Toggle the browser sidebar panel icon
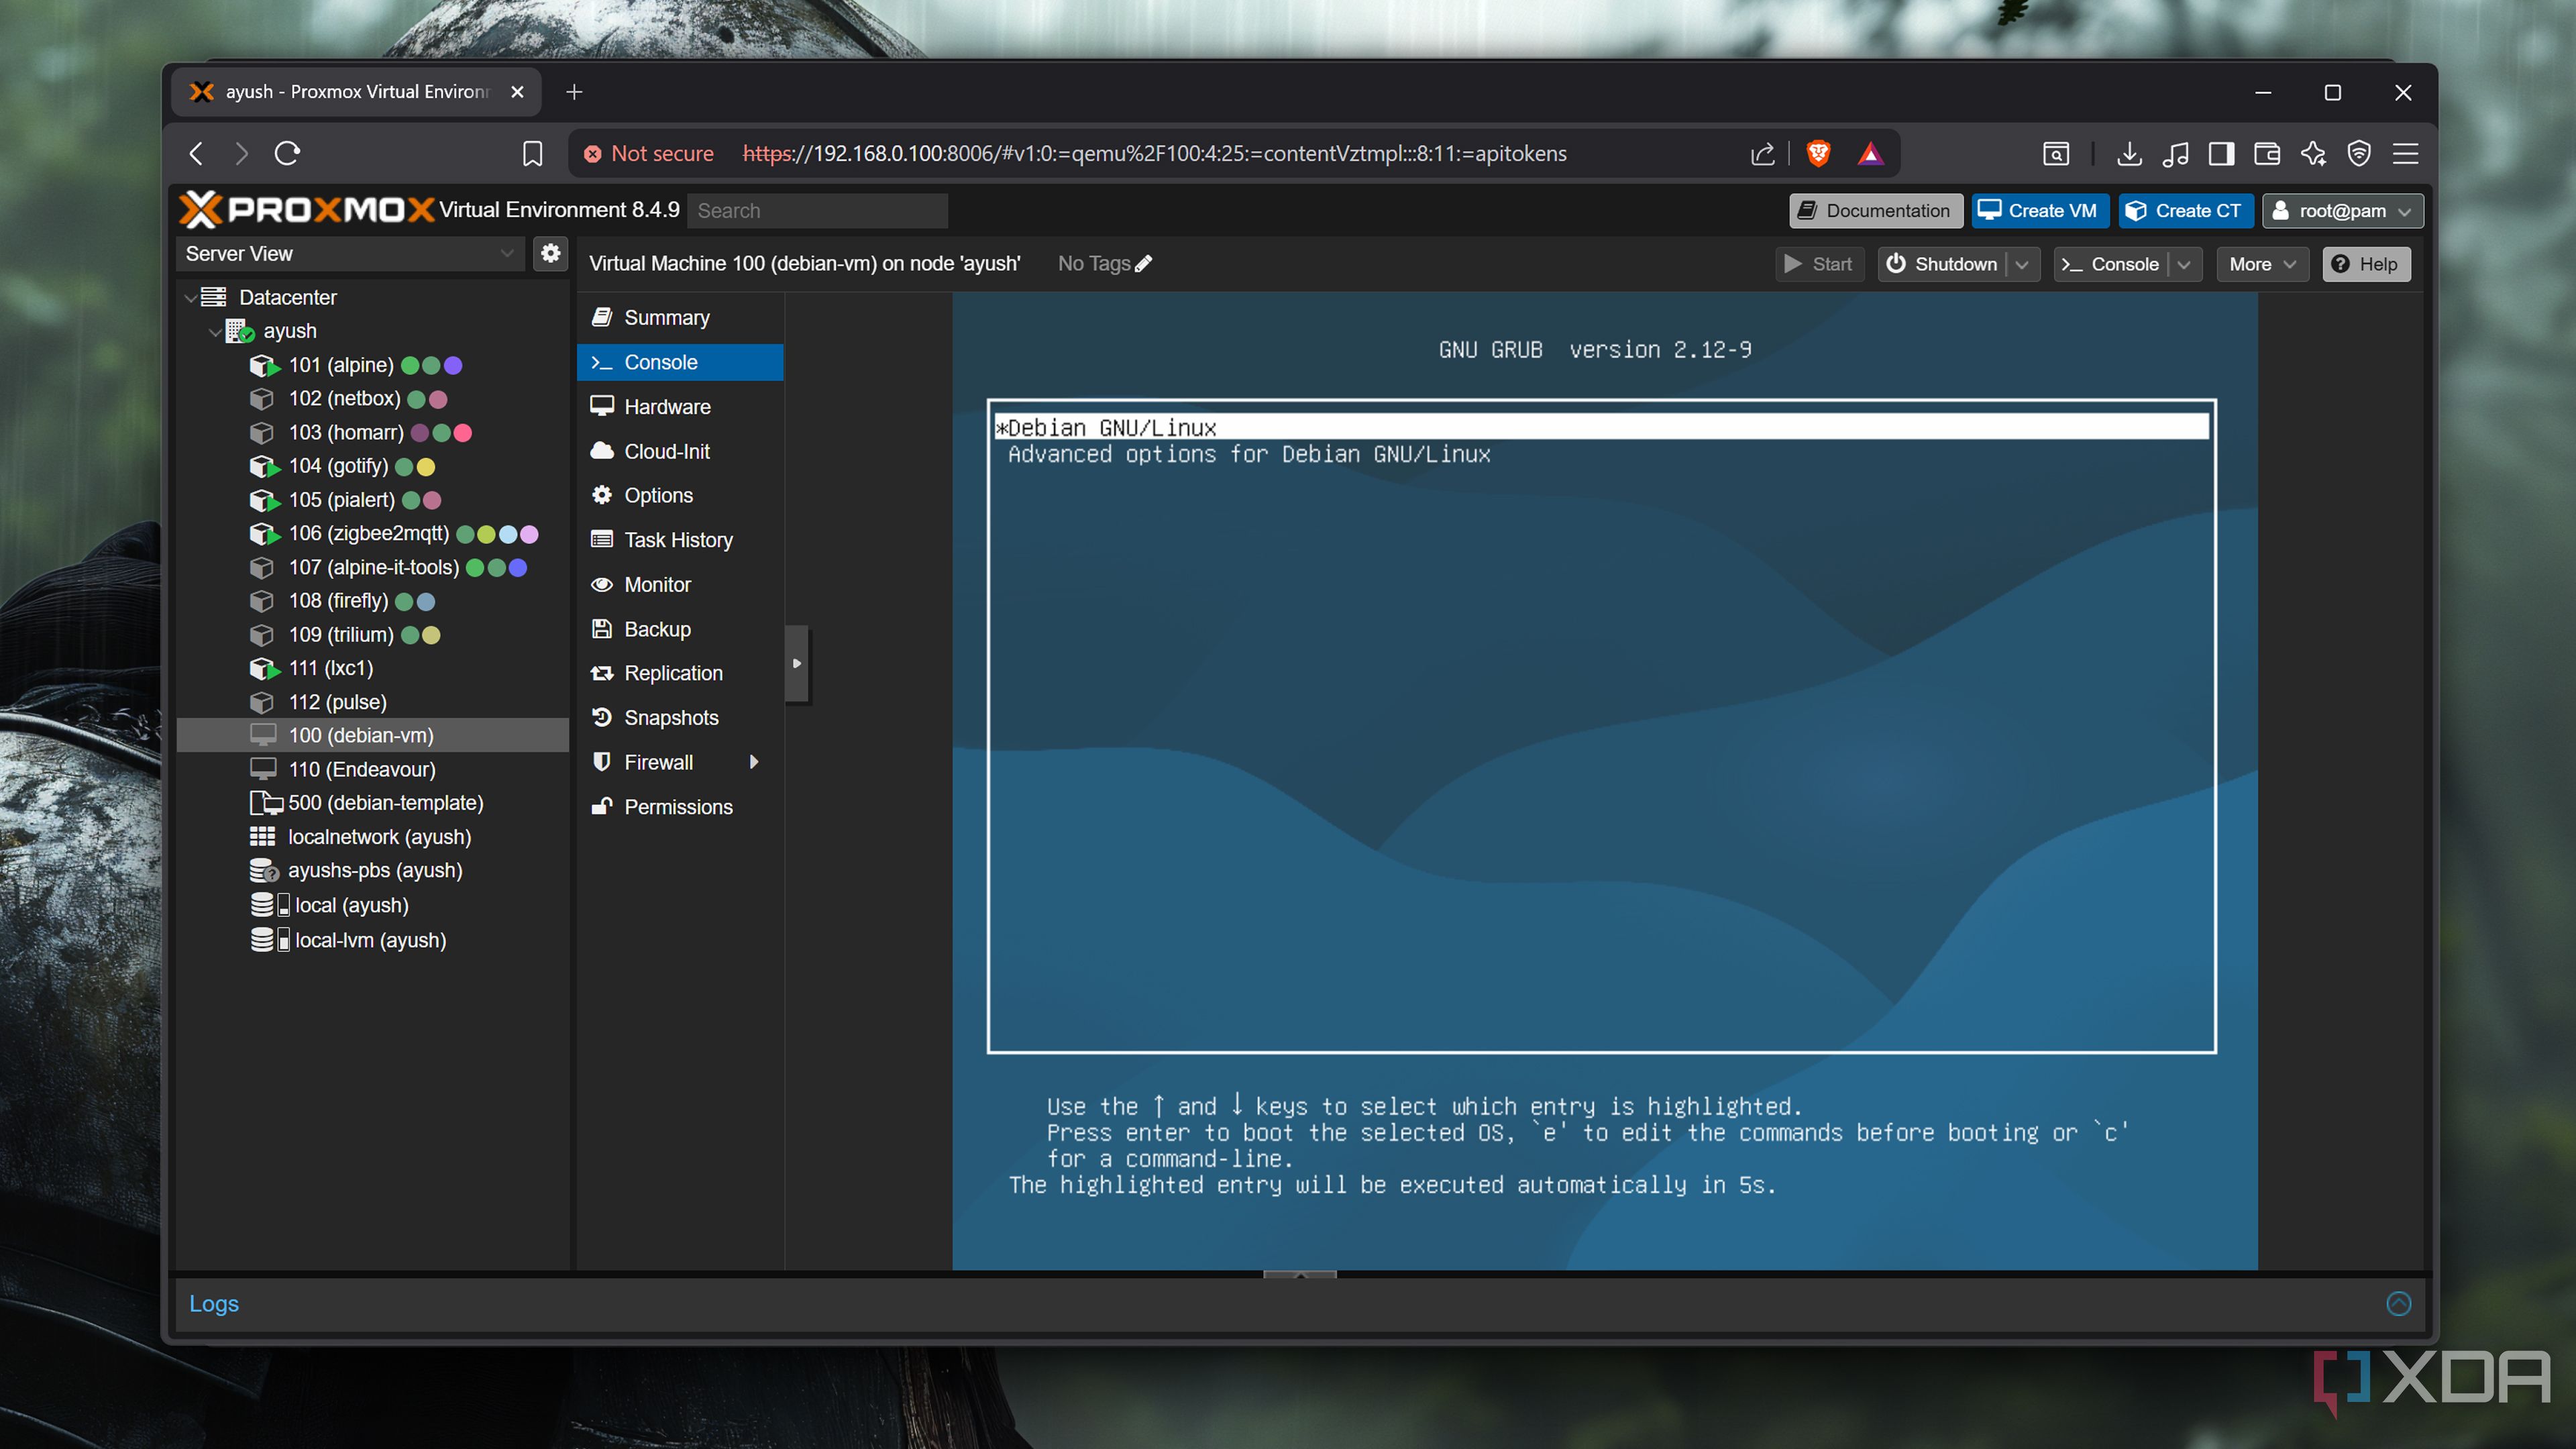This screenshot has width=2576, height=1449. 2221,153
